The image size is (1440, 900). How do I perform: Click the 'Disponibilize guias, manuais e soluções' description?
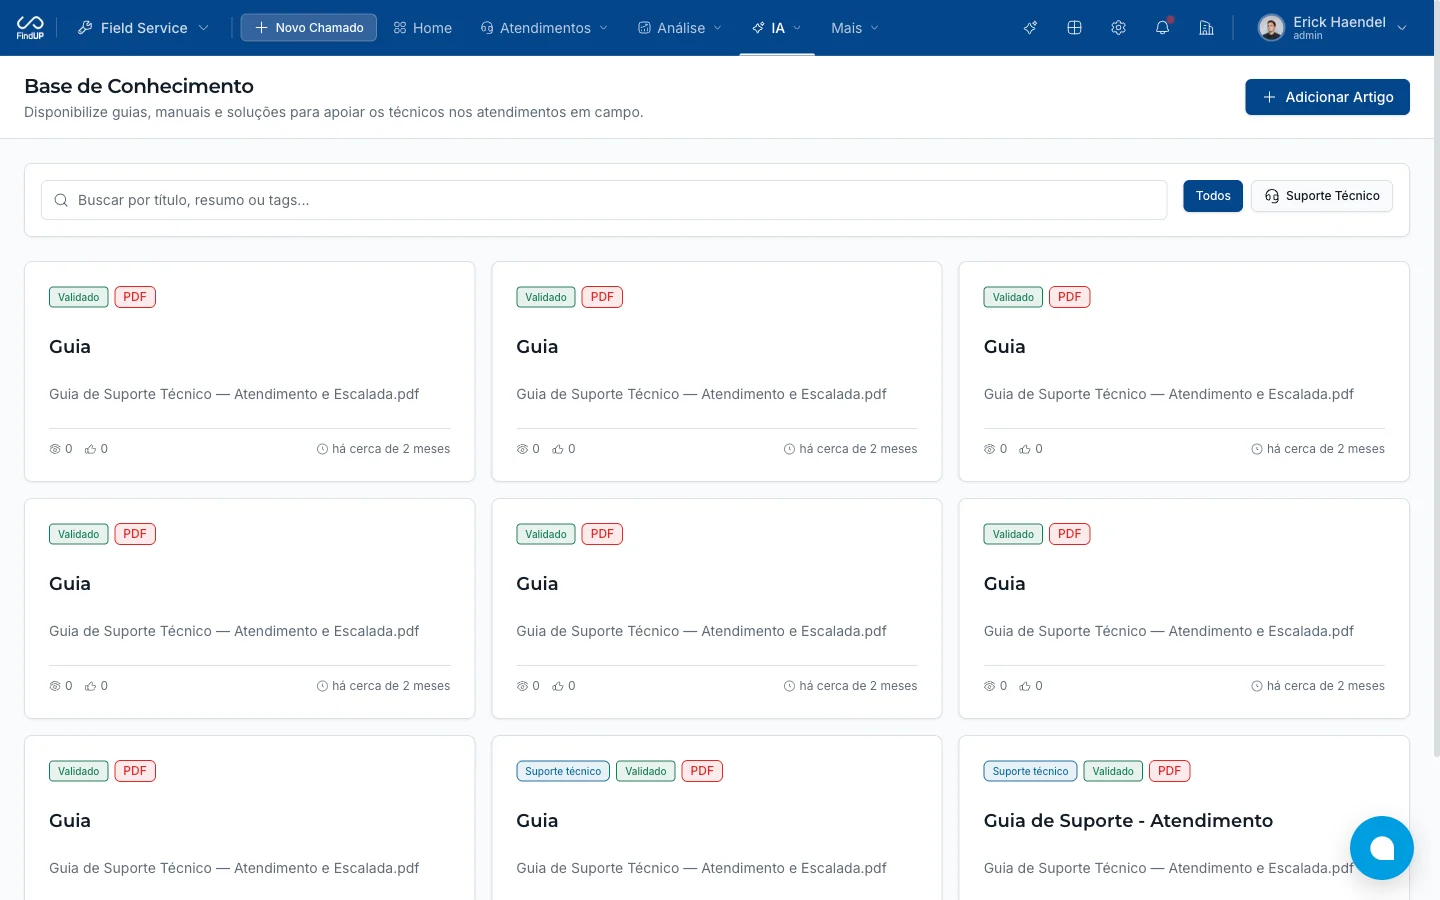pyautogui.click(x=334, y=112)
